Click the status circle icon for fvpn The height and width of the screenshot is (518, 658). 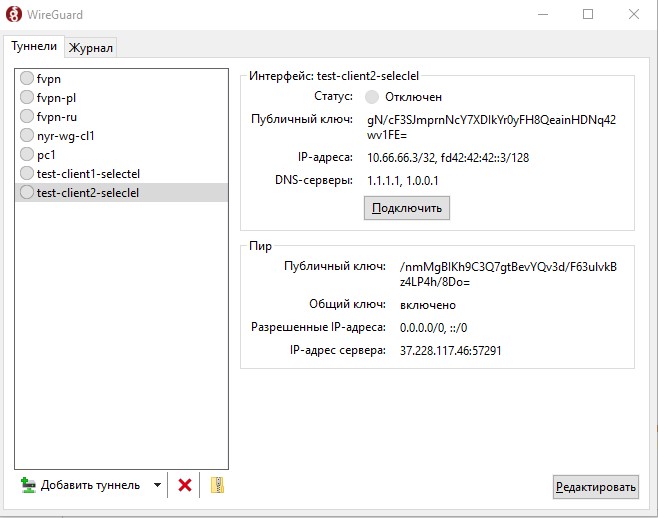tap(27, 78)
